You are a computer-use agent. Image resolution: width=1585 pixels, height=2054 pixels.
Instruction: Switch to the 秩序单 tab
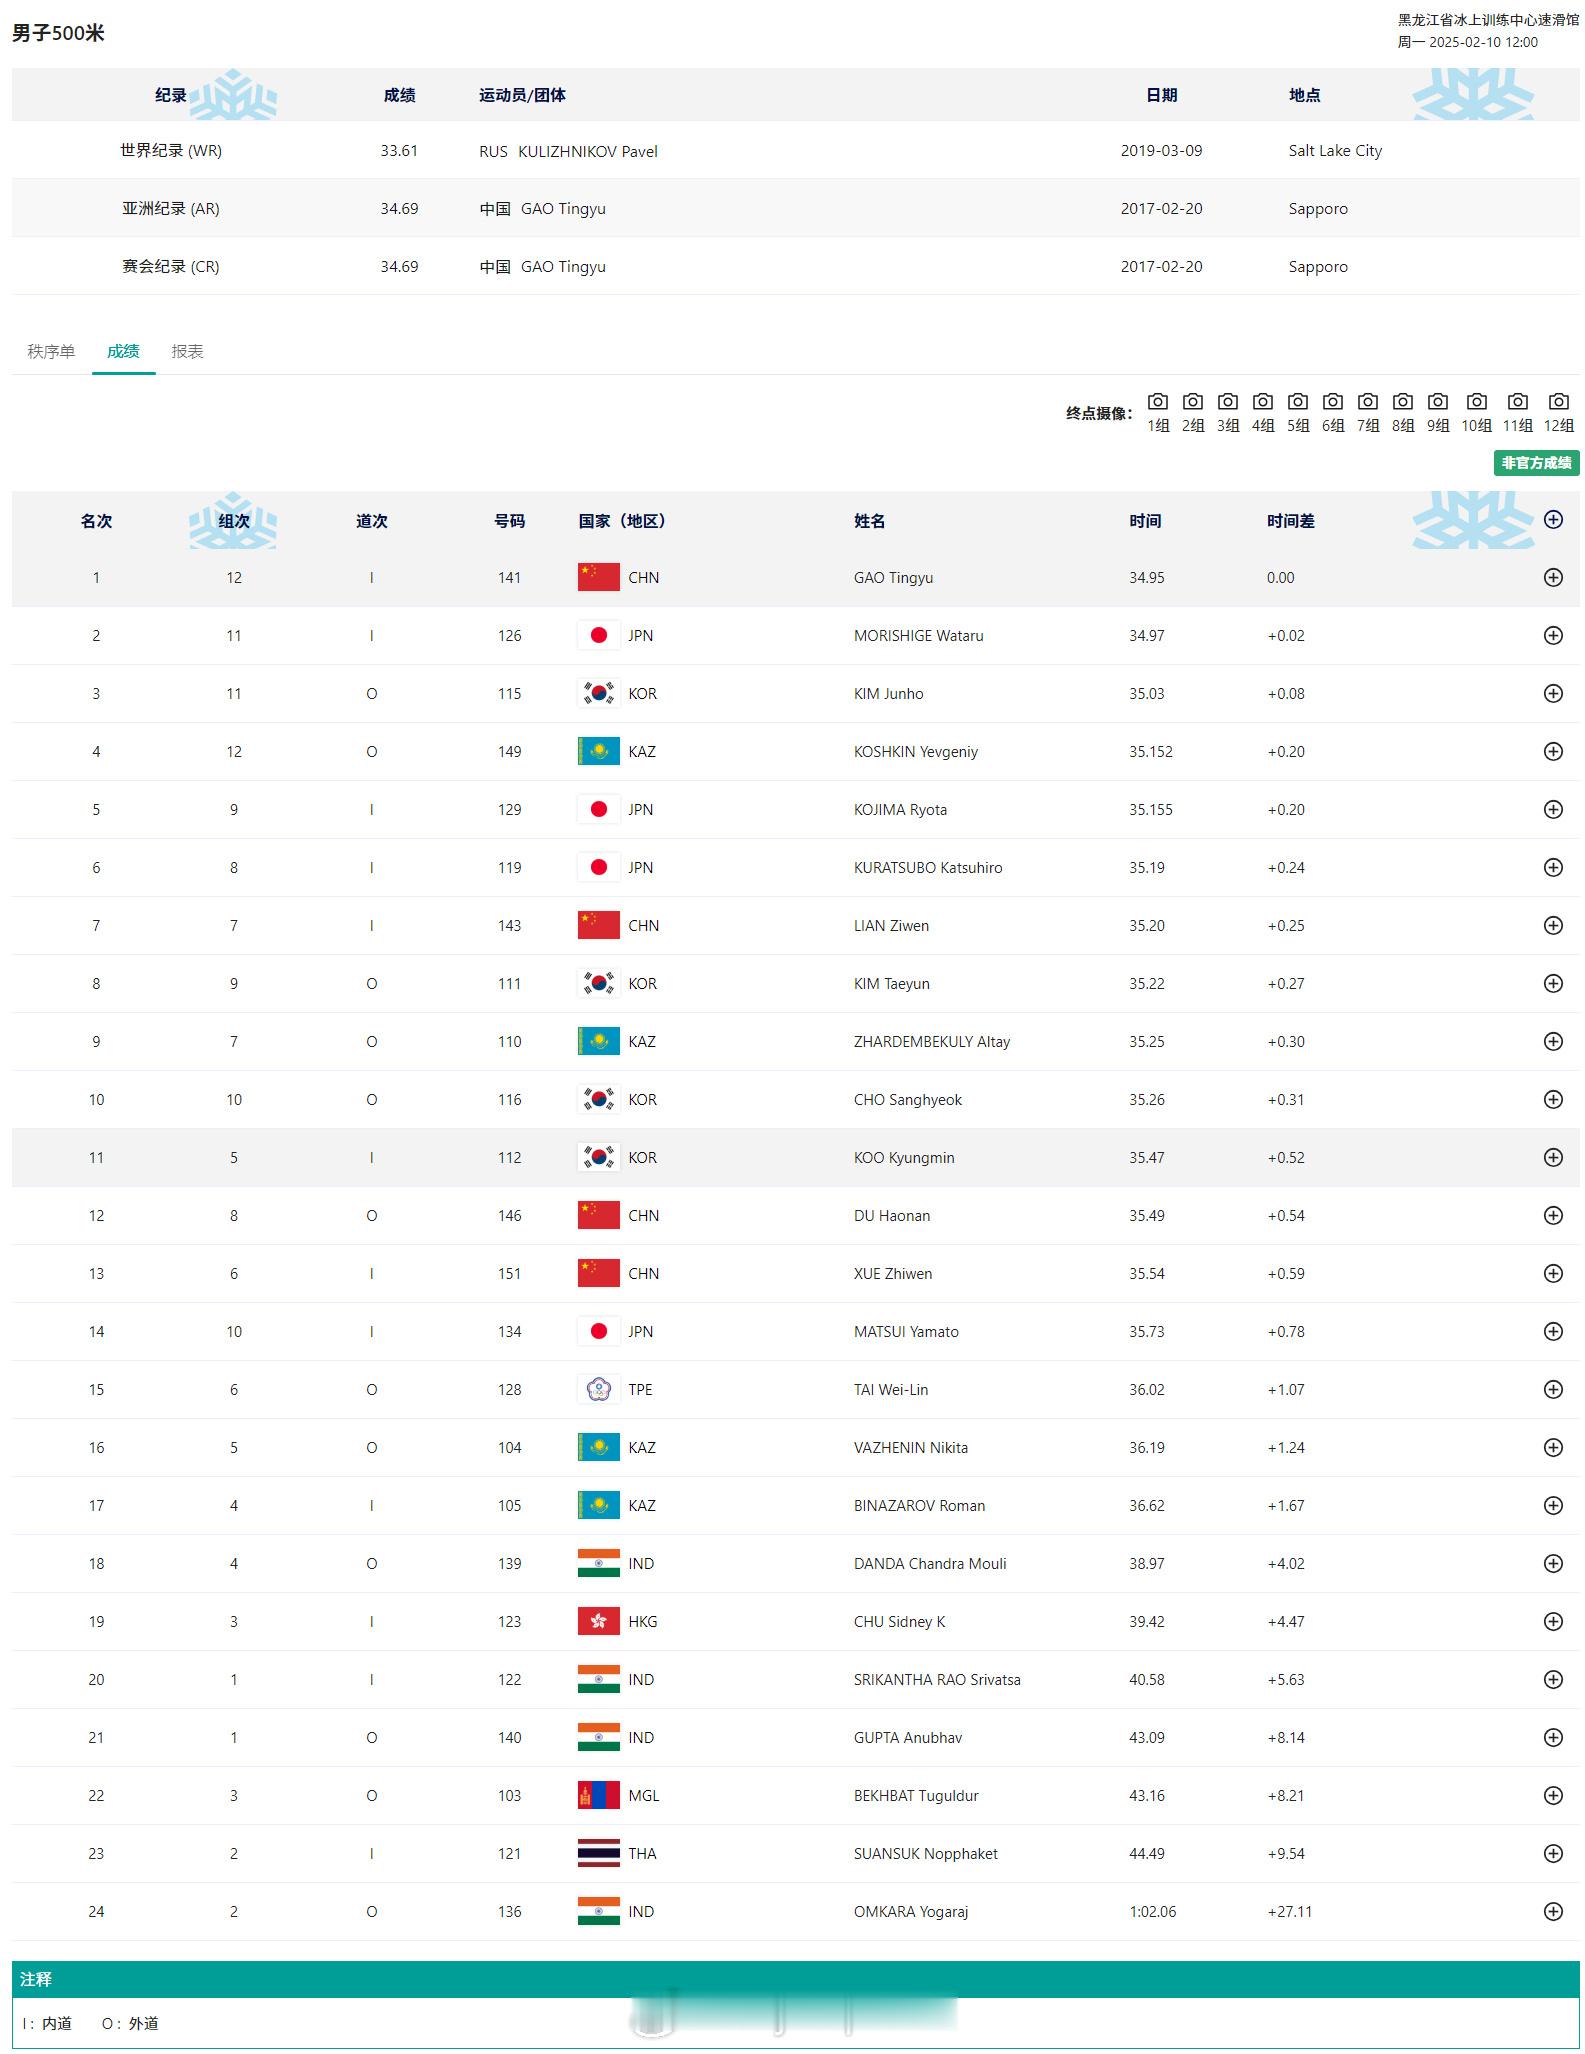[51, 351]
